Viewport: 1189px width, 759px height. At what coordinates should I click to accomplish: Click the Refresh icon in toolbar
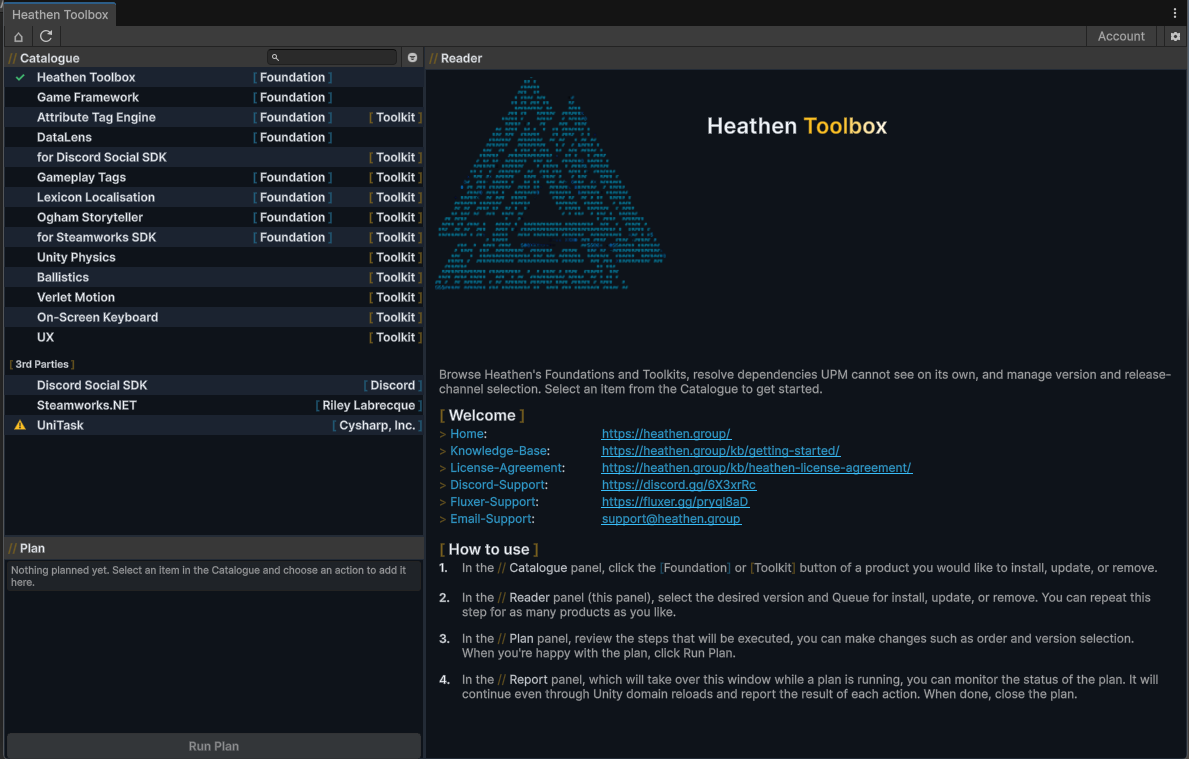[x=46, y=36]
